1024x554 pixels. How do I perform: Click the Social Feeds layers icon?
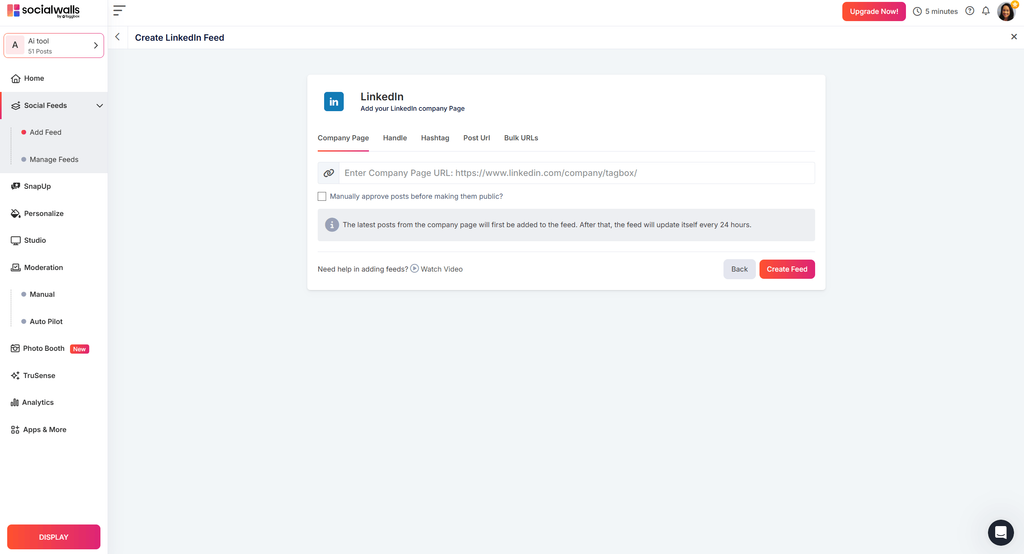(16, 105)
